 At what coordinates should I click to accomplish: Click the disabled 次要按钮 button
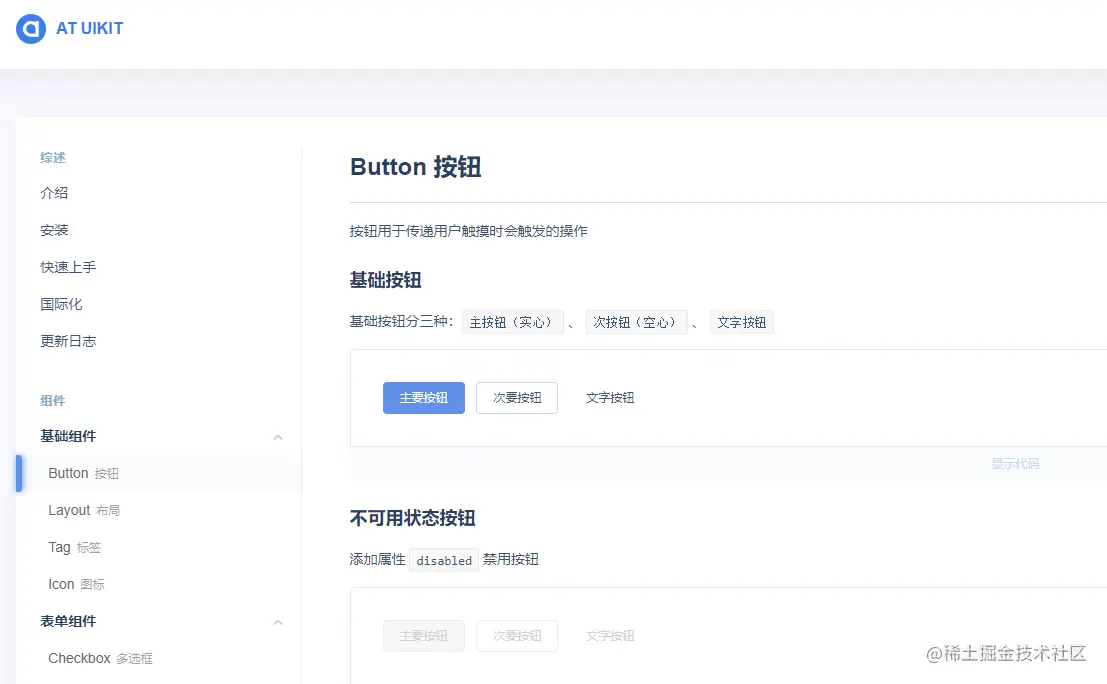coord(517,636)
